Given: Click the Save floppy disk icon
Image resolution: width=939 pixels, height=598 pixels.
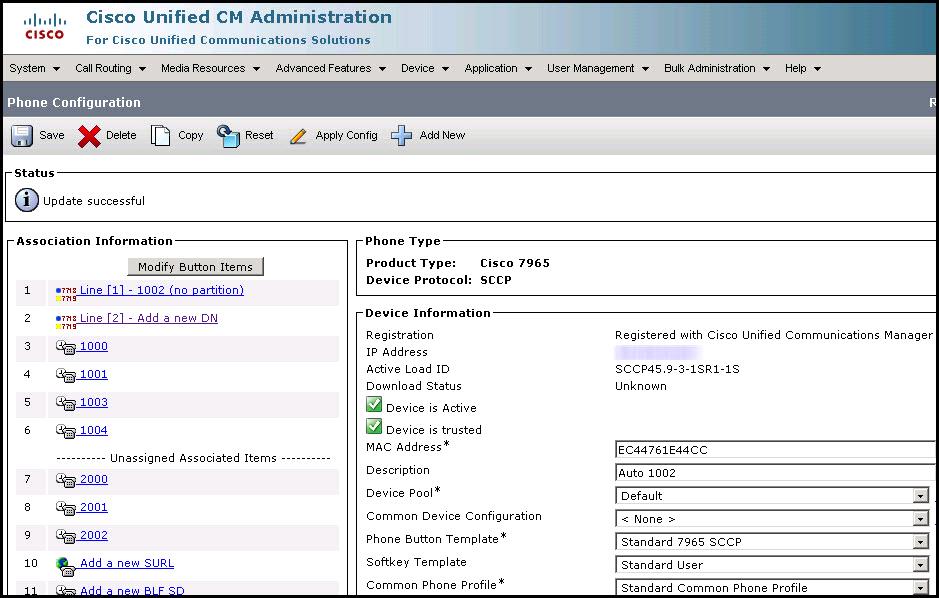Looking at the screenshot, I should (x=22, y=136).
